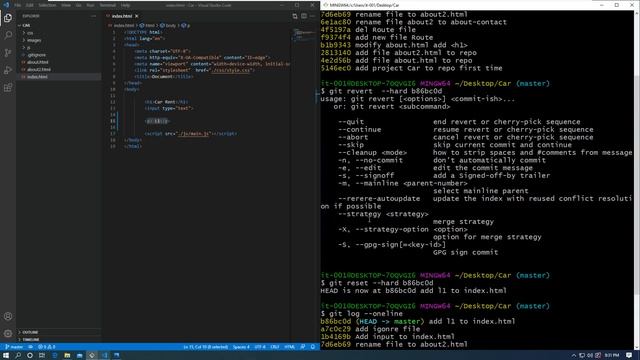The width and height of the screenshot is (640, 360).
Task: Open editor more actions ellipsis
Action: pos(313,16)
